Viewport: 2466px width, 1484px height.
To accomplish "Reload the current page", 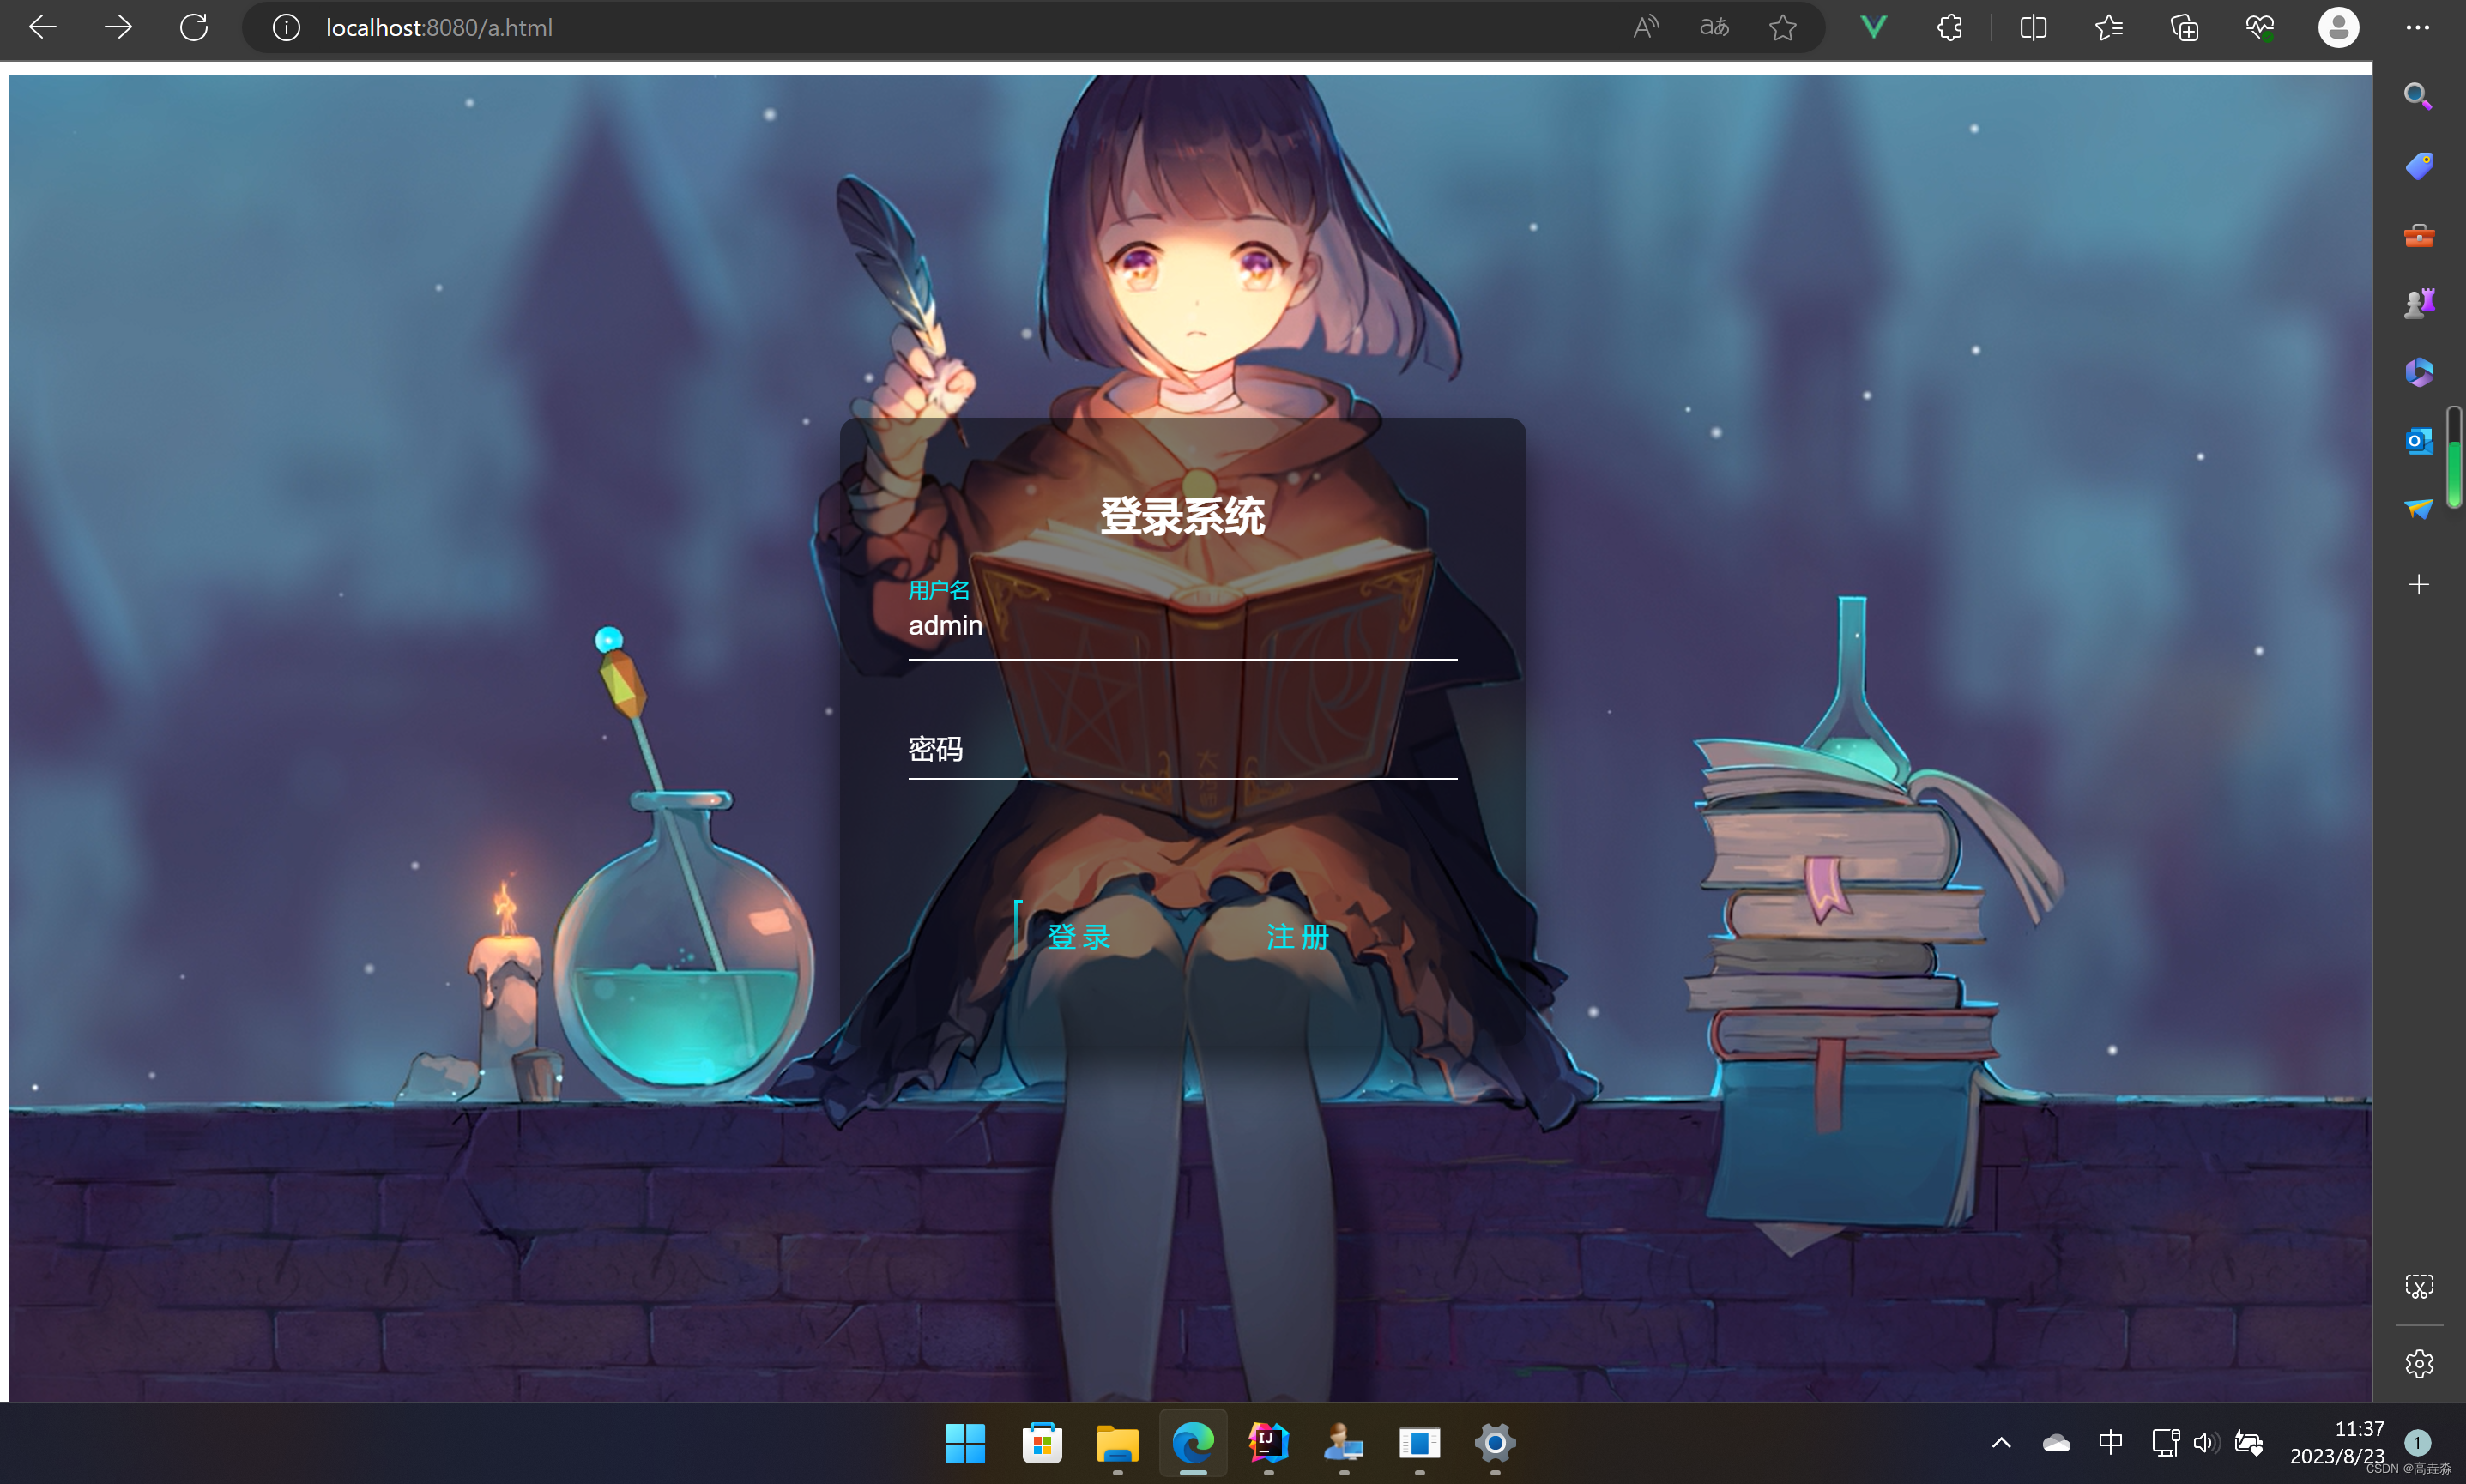I will [x=194, y=27].
